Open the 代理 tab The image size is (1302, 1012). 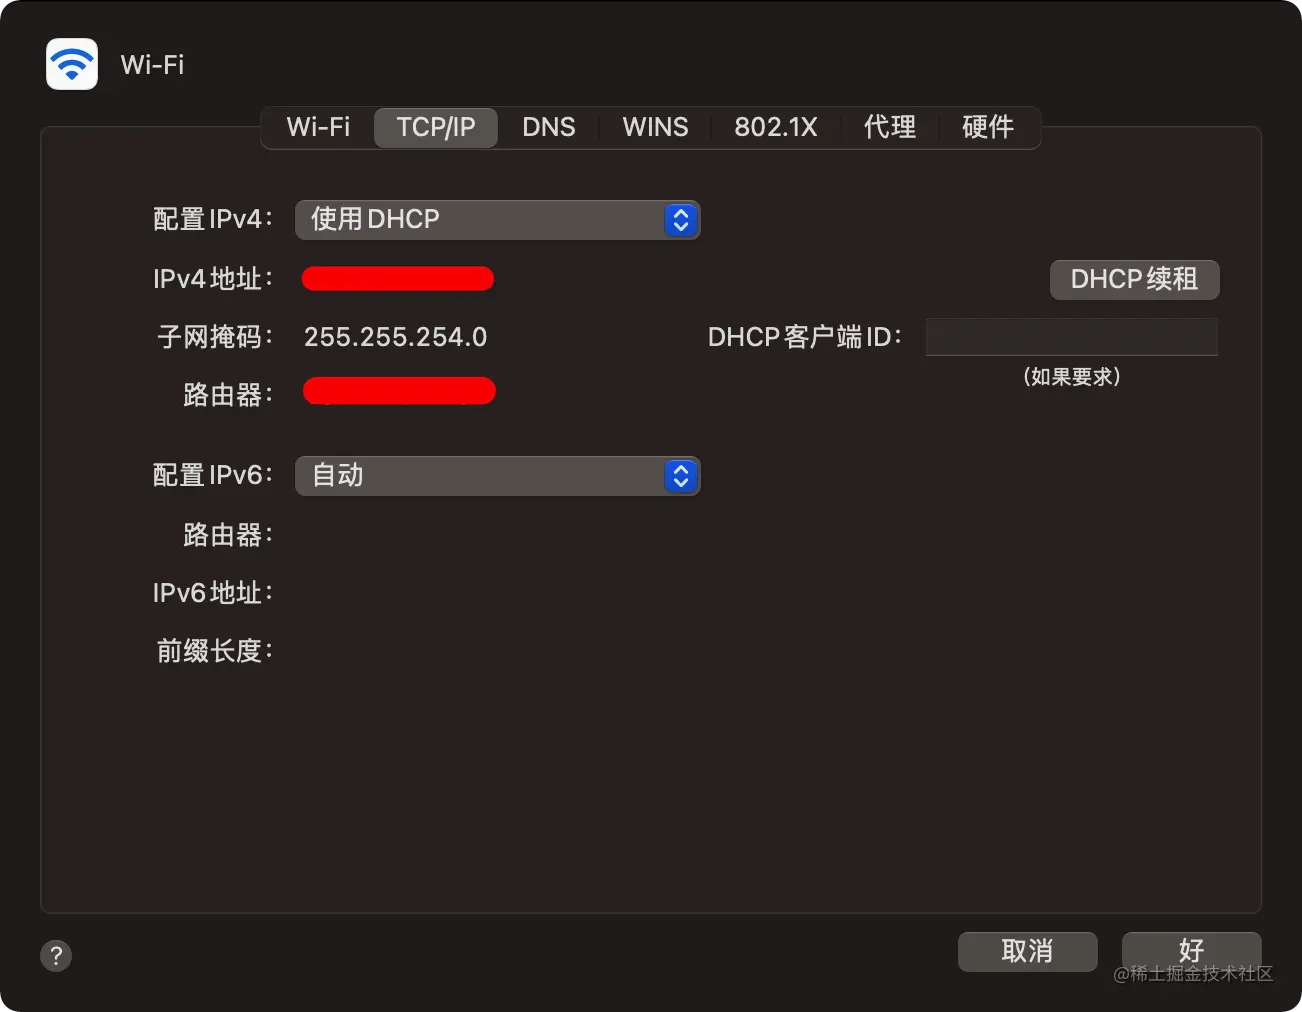click(x=890, y=127)
